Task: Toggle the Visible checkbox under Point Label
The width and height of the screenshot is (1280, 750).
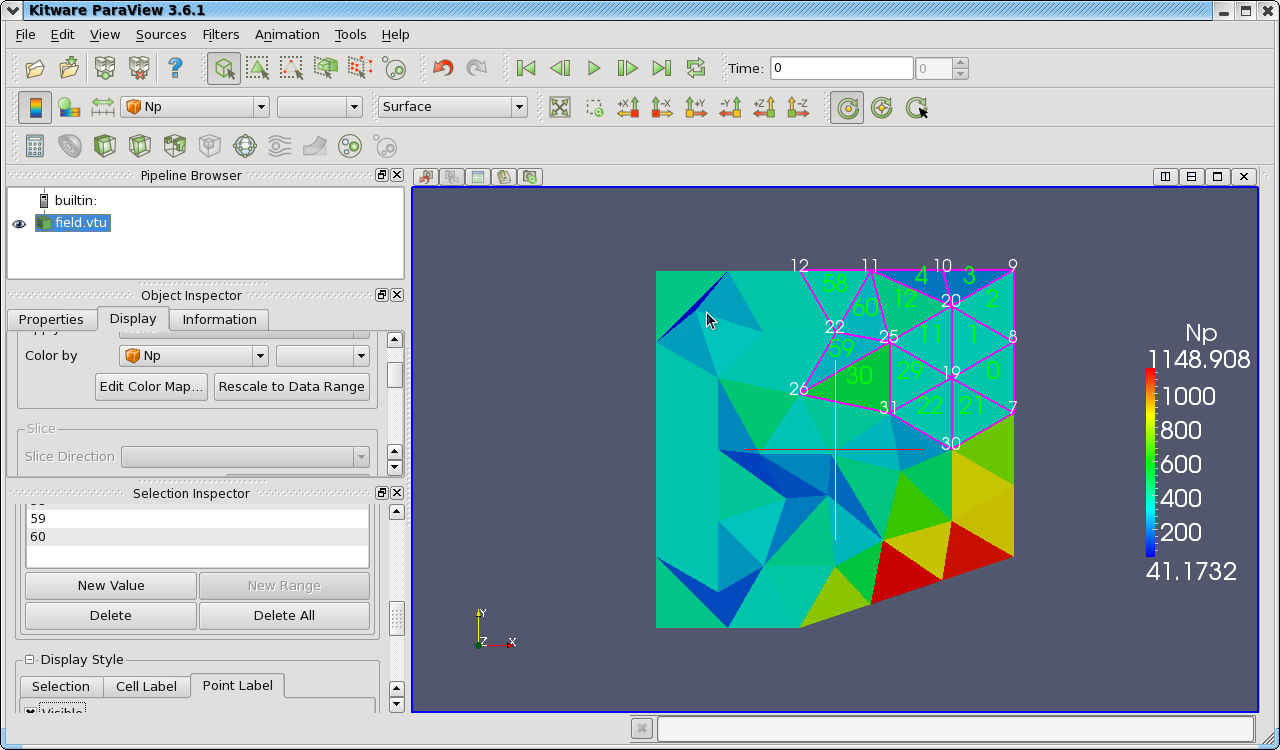Action: coord(31,711)
